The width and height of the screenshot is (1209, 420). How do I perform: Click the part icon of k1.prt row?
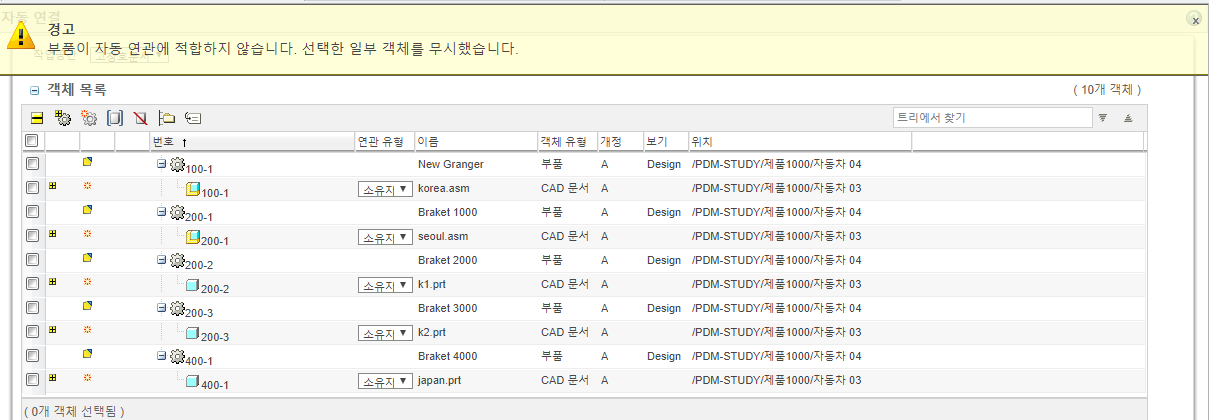193,285
